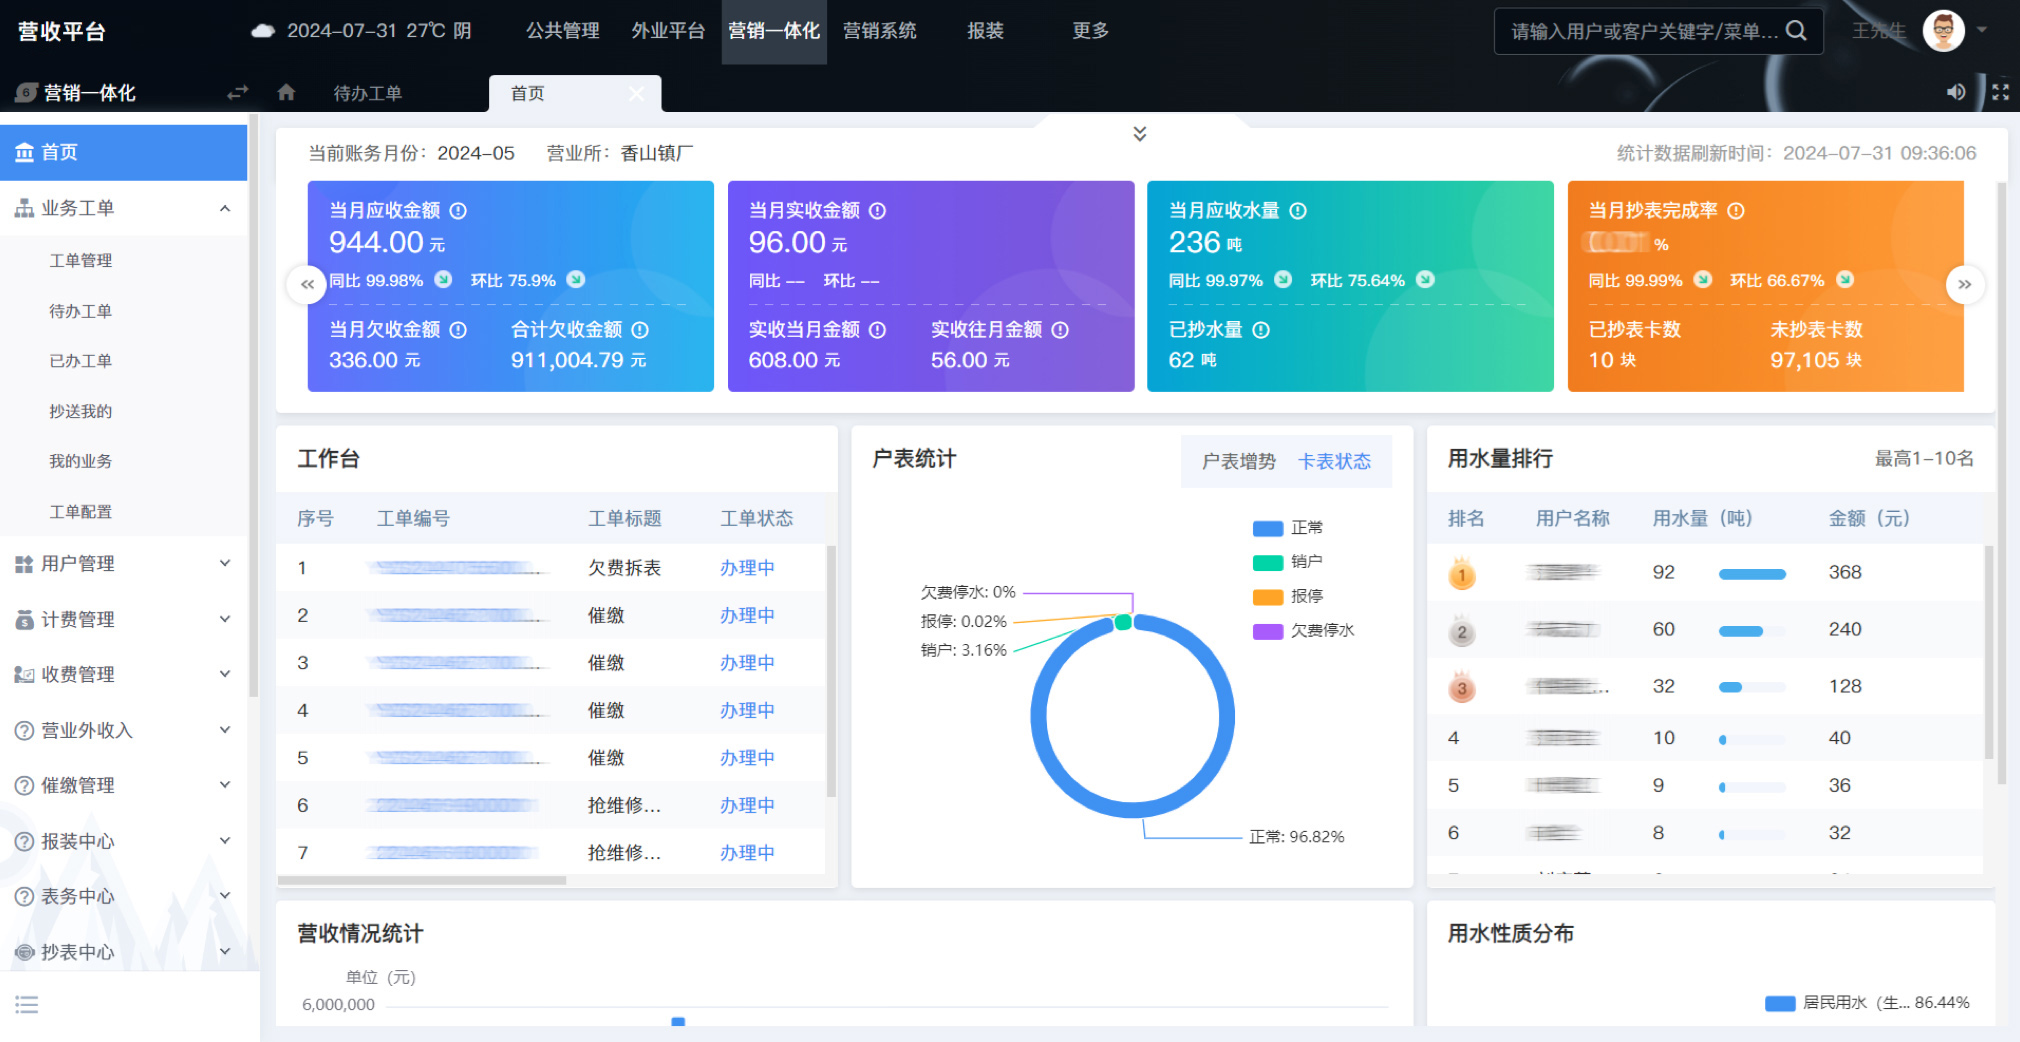Image resolution: width=2020 pixels, height=1042 pixels.
Task: Expand the 用户管理 sidebar menu
Action: [x=124, y=564]
